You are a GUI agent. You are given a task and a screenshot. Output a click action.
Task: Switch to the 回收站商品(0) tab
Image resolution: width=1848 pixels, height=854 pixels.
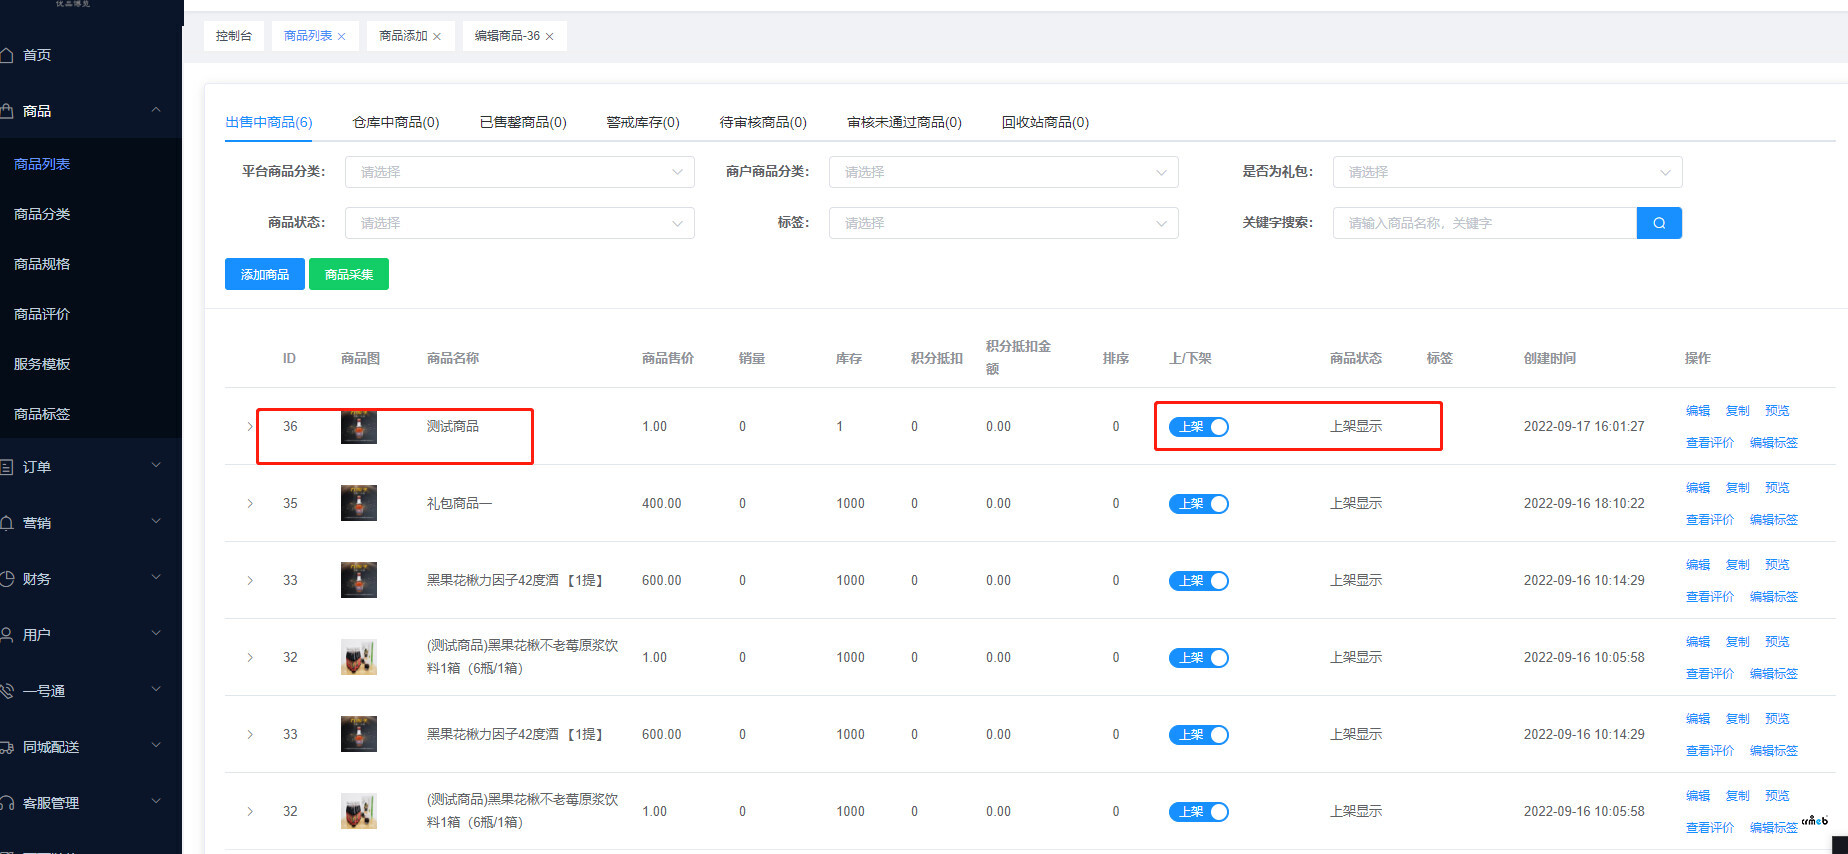(1044, 122)
